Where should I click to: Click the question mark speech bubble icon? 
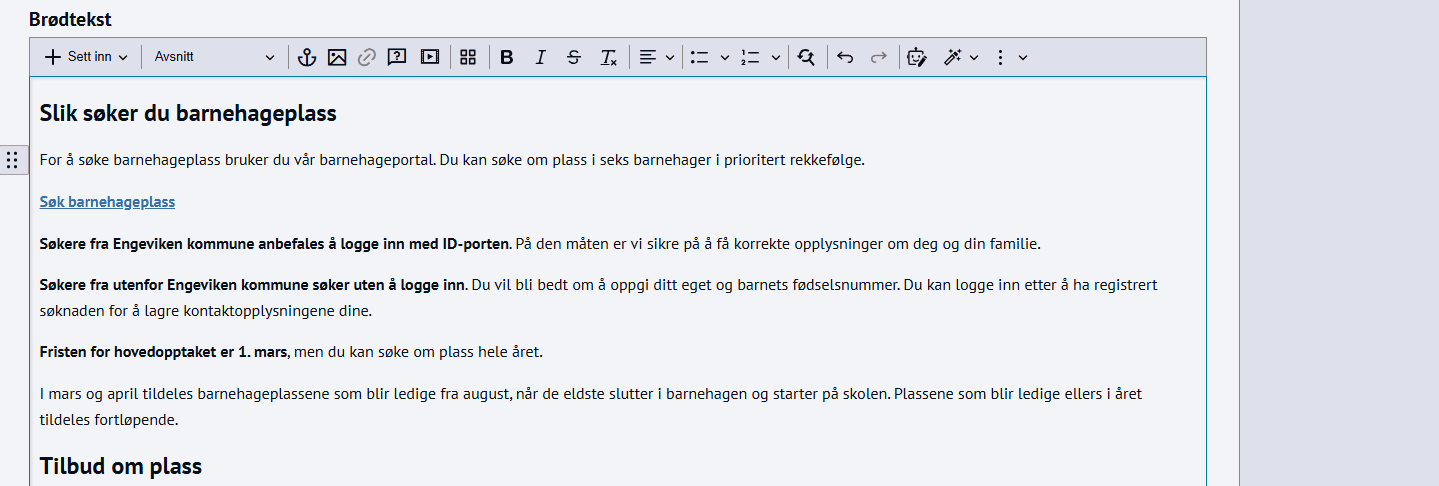[397, 57]
